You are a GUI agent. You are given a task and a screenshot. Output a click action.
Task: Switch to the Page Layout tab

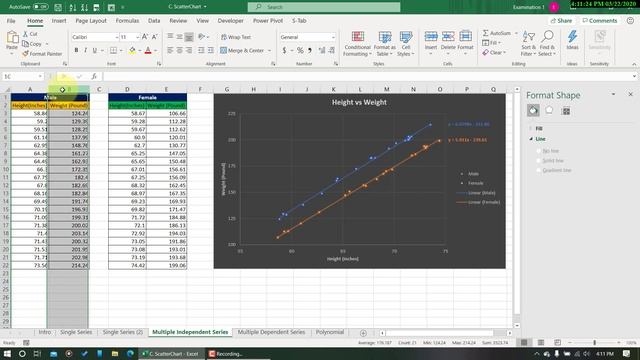[91, 20]
